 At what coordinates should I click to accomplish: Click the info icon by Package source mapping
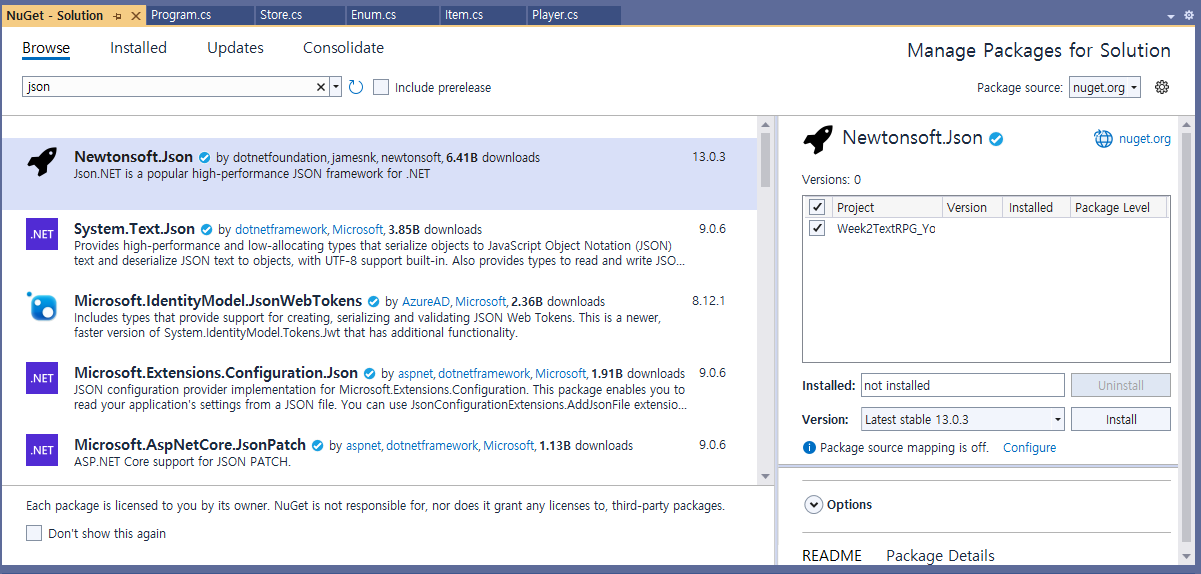click(x=809, y=448)
